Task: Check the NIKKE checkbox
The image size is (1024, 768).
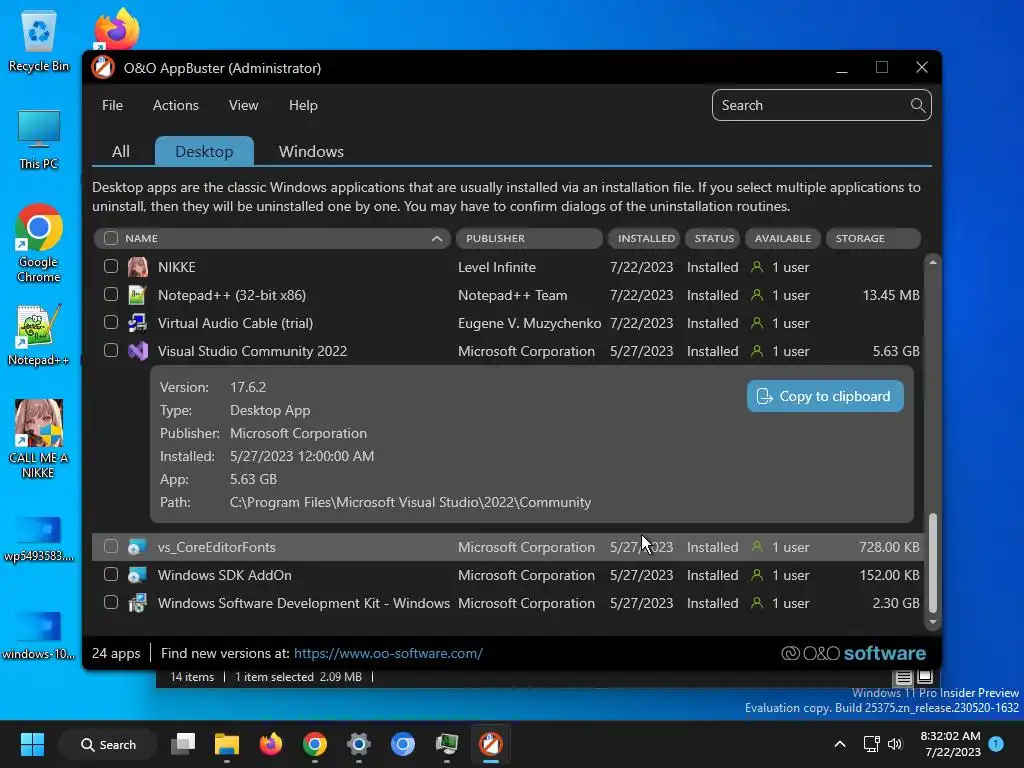Action: tap(111, 266)
